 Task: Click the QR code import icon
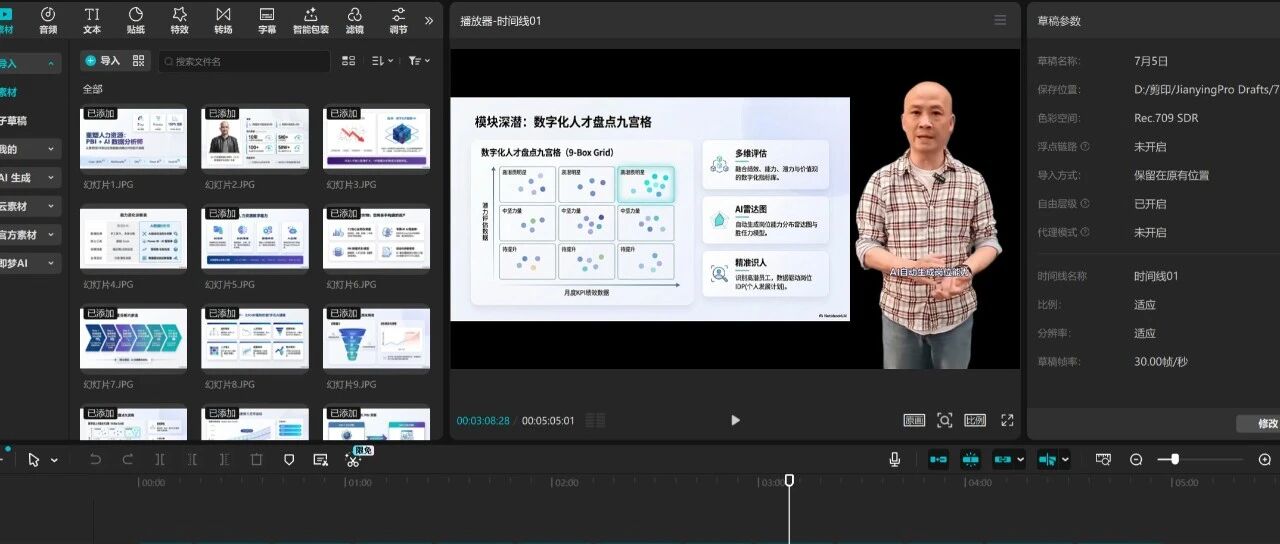(x=139, y=61)
